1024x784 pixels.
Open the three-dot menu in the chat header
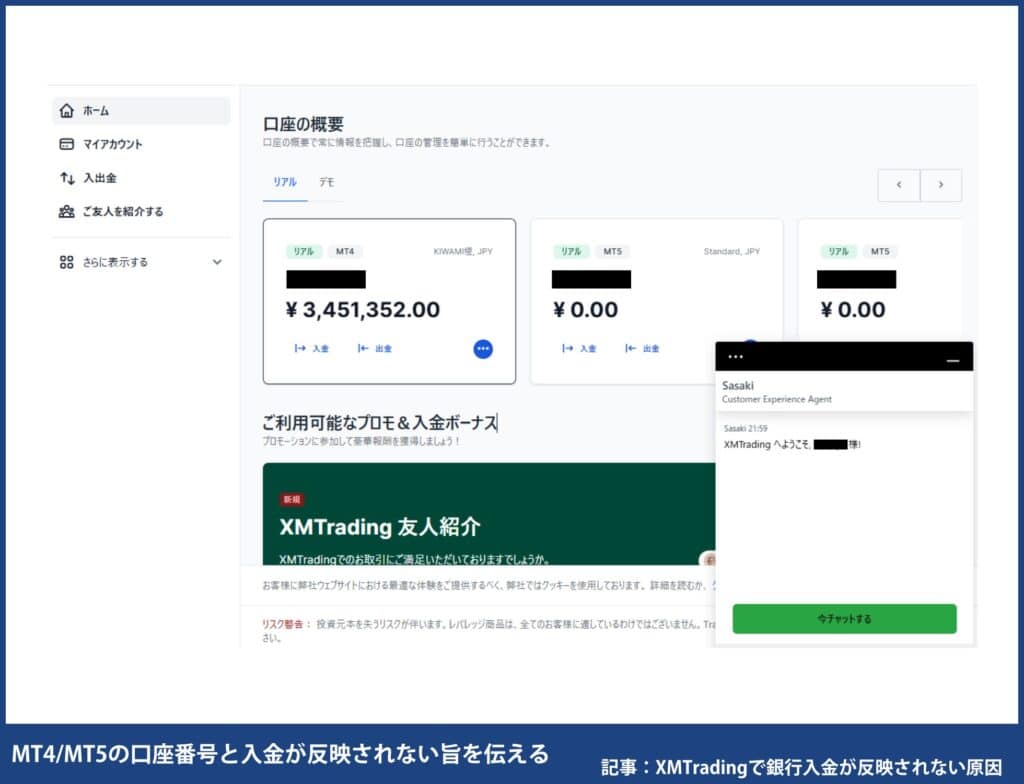tap(737, 356)
